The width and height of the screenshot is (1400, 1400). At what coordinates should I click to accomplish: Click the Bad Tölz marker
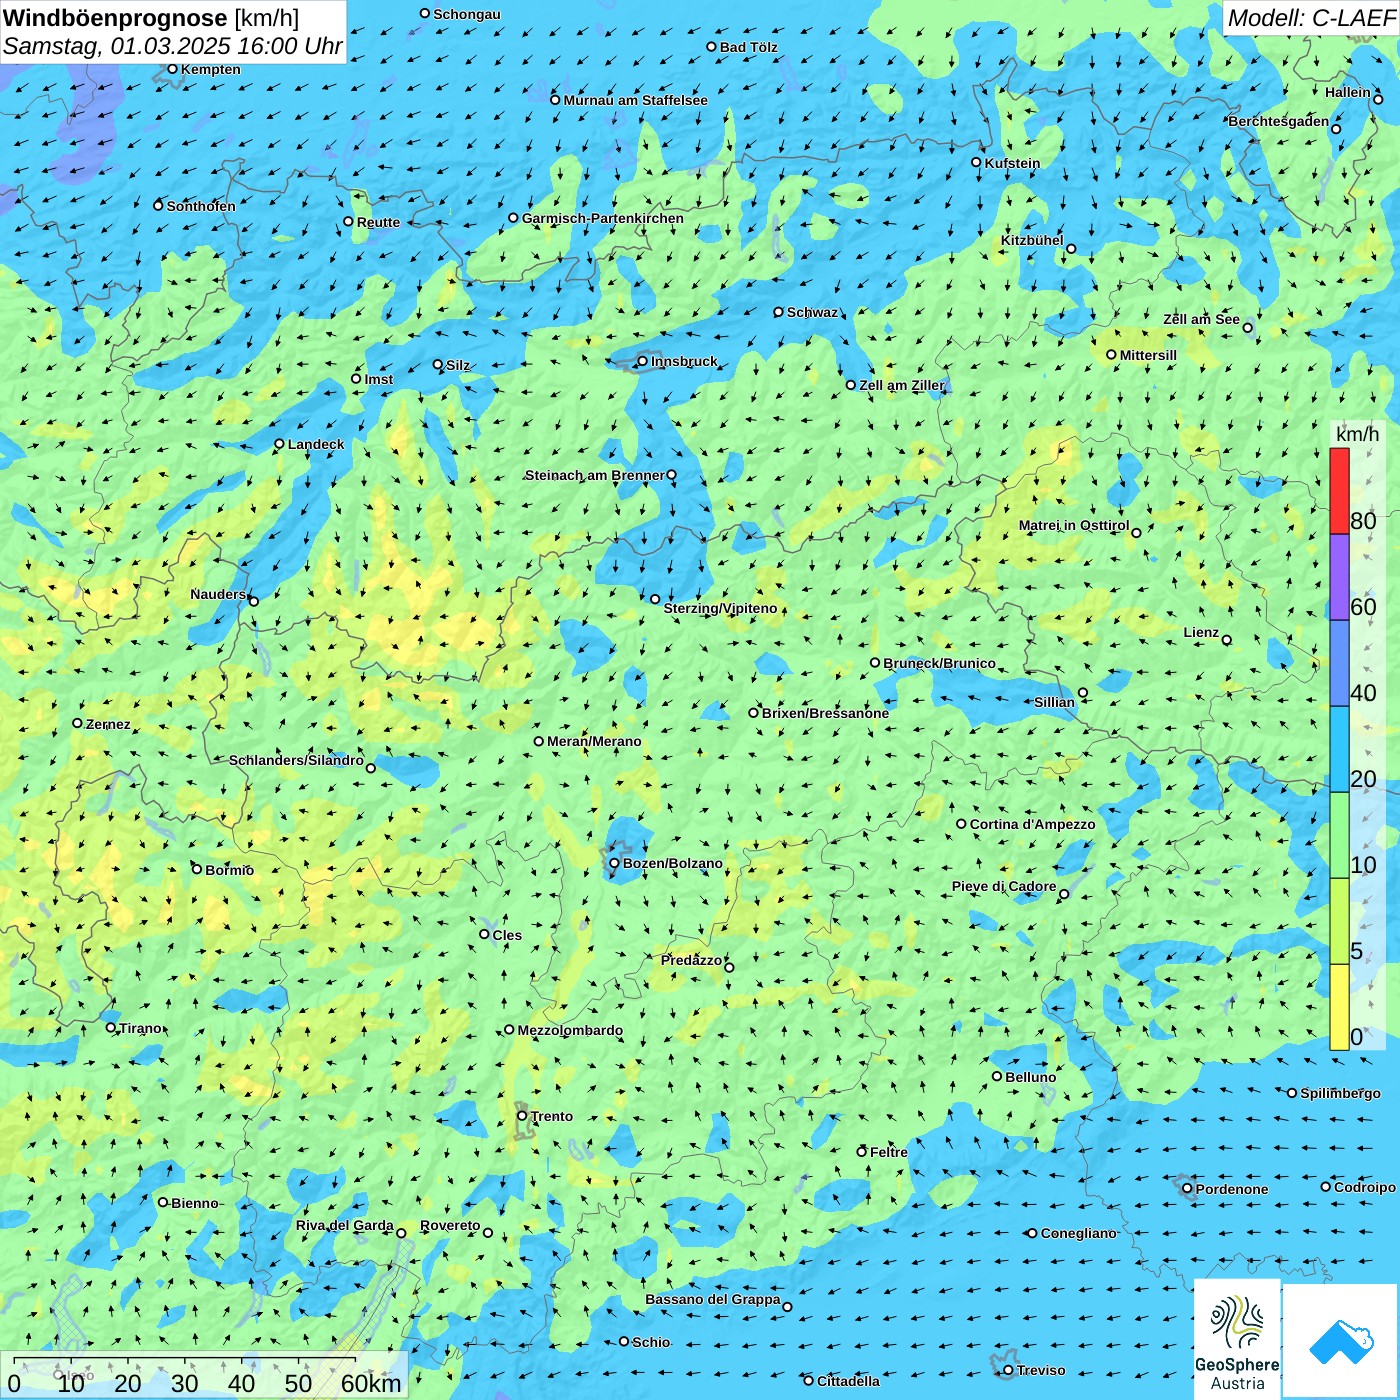pyautogui.click(x=711, y=46)
